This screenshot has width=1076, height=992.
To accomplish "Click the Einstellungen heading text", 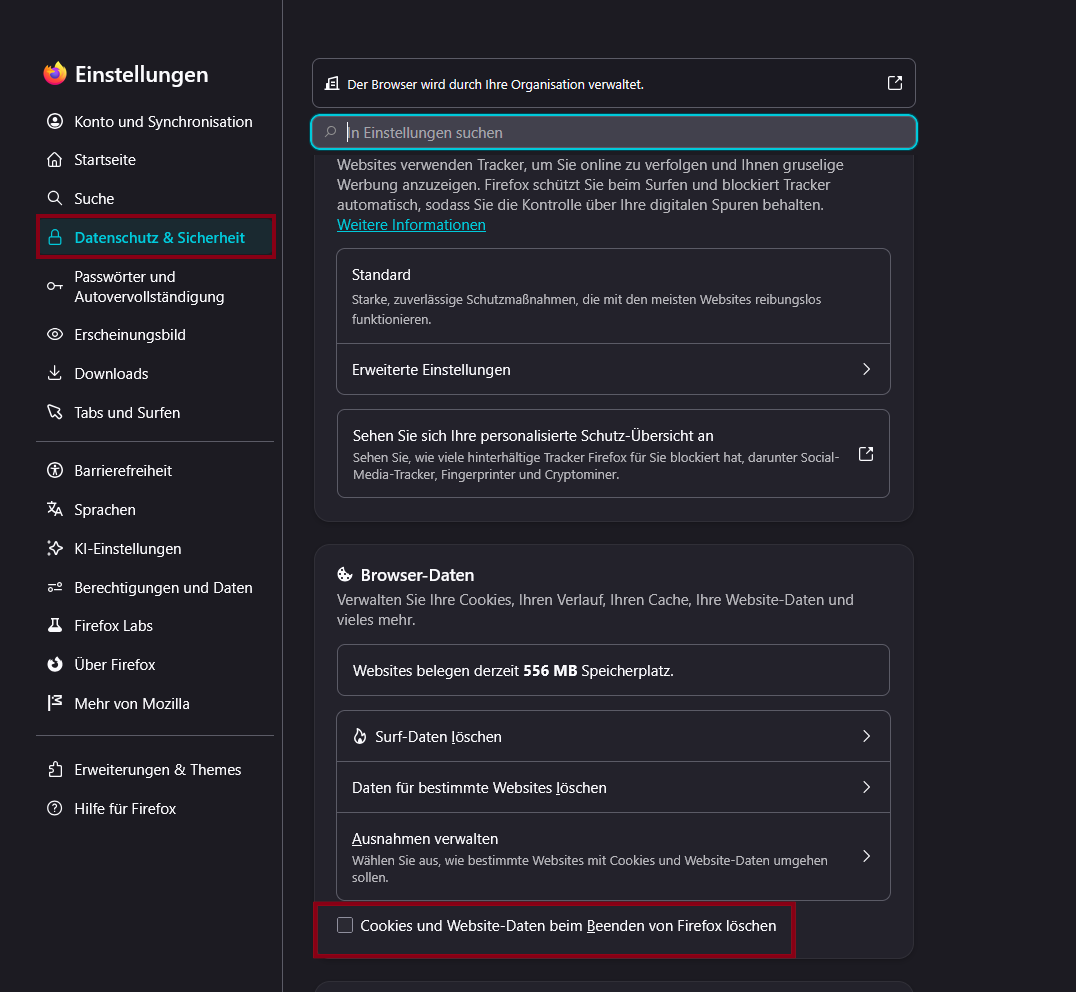I will click(141, 74).
